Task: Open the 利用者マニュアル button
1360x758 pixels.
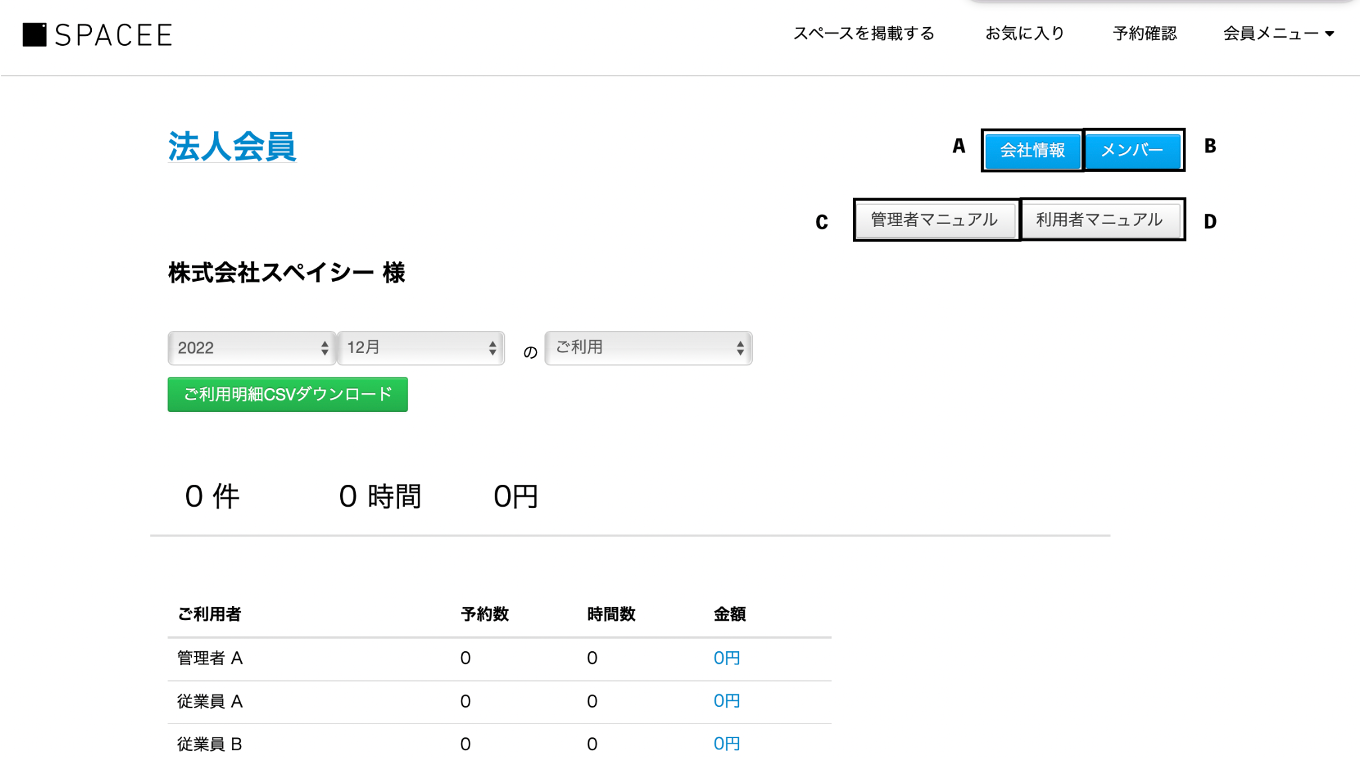Action: (1099, 220)
